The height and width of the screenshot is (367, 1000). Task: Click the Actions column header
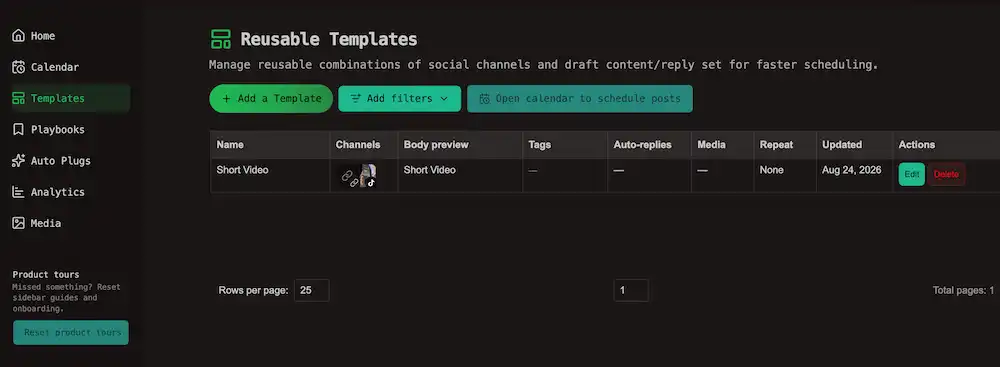click(916, 145)
